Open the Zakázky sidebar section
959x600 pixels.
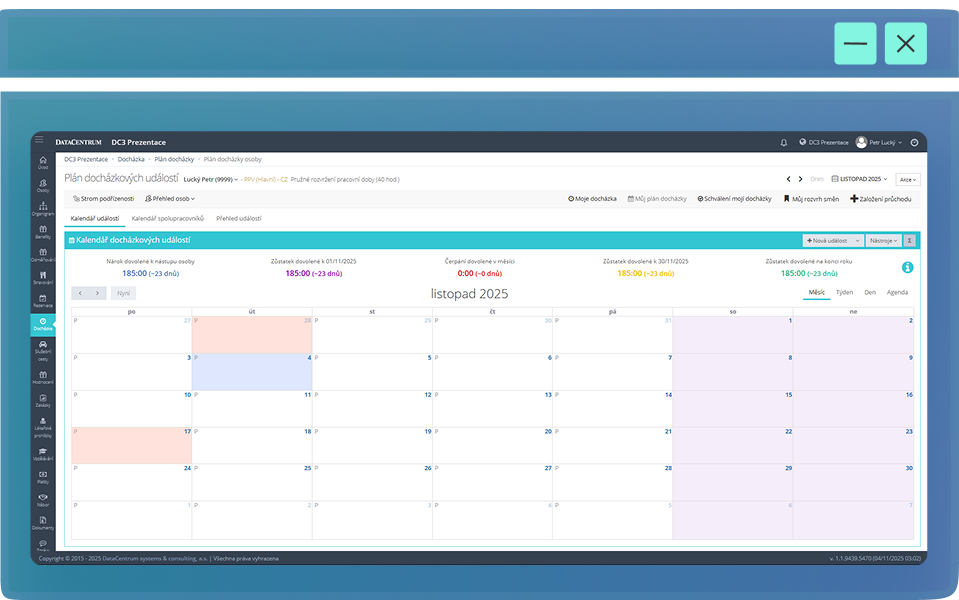click(x=43, y=401)
